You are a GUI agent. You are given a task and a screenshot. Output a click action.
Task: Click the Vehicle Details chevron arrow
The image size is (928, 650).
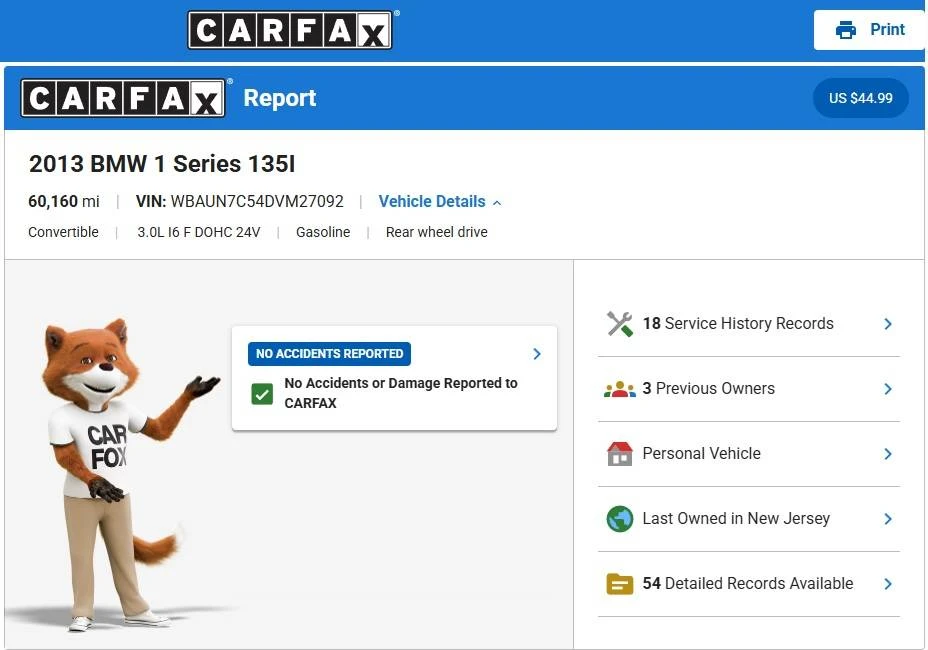pyautogui.click(x=497, y=203)
